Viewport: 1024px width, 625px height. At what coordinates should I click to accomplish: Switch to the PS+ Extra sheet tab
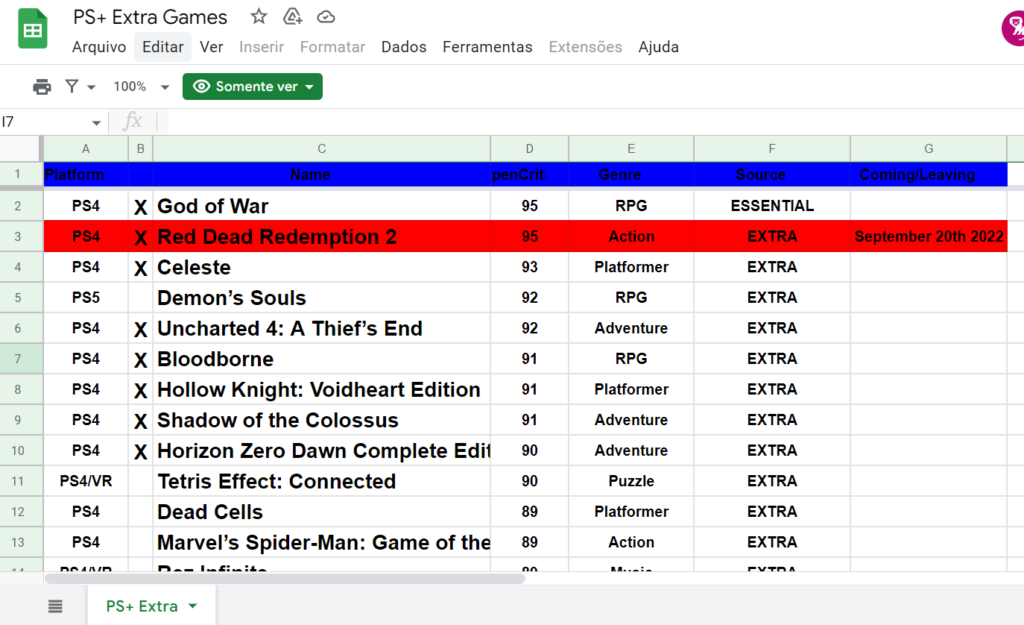[142, 606]
